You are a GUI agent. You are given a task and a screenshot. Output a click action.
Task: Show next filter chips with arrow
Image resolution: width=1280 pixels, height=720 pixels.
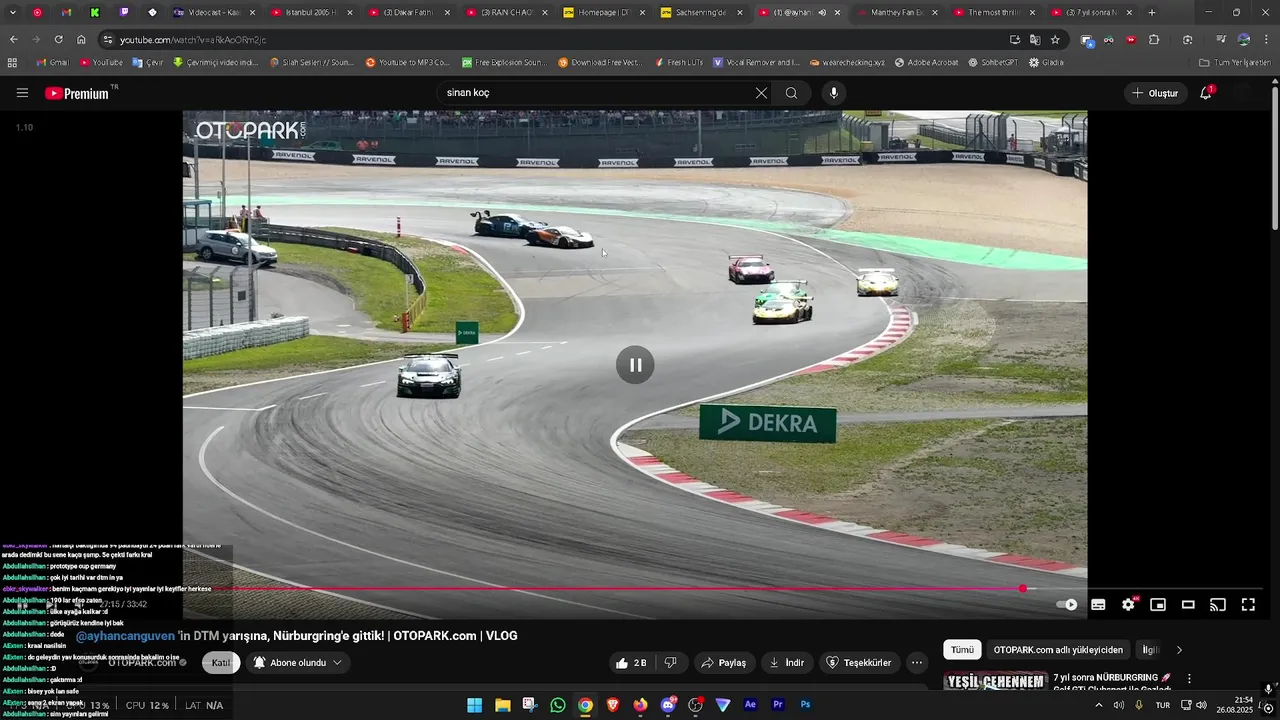(1179, 649)
